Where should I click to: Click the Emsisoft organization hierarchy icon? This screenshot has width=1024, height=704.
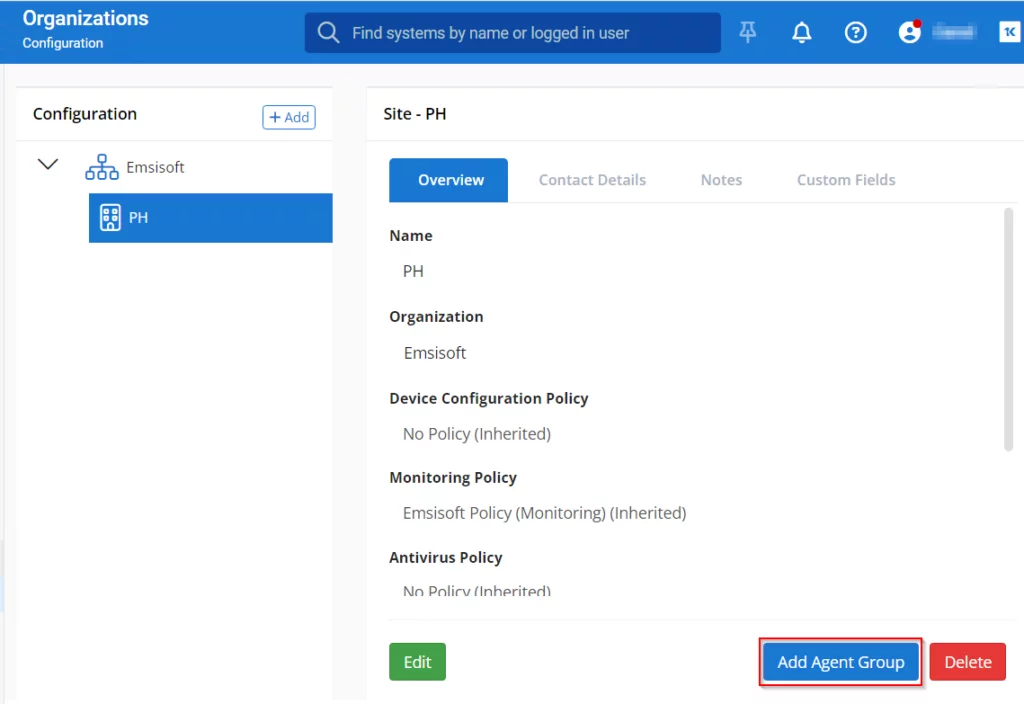pos(101,167)
